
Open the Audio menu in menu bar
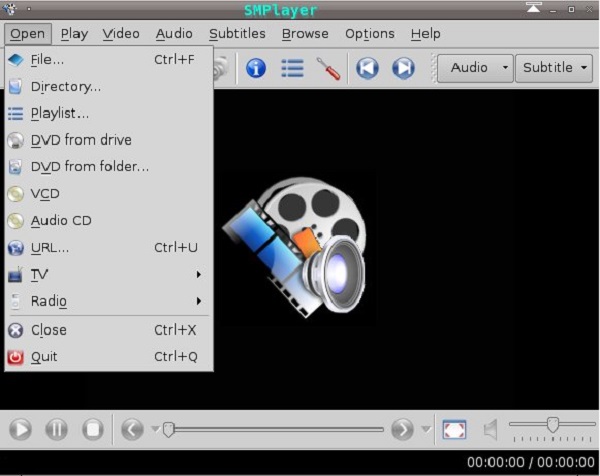pos(174,34)
